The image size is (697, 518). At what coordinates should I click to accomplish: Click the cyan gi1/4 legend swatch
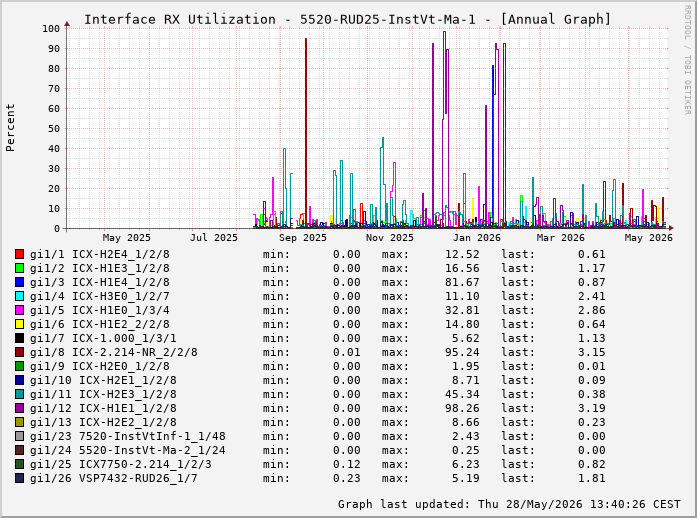point(19,296)
